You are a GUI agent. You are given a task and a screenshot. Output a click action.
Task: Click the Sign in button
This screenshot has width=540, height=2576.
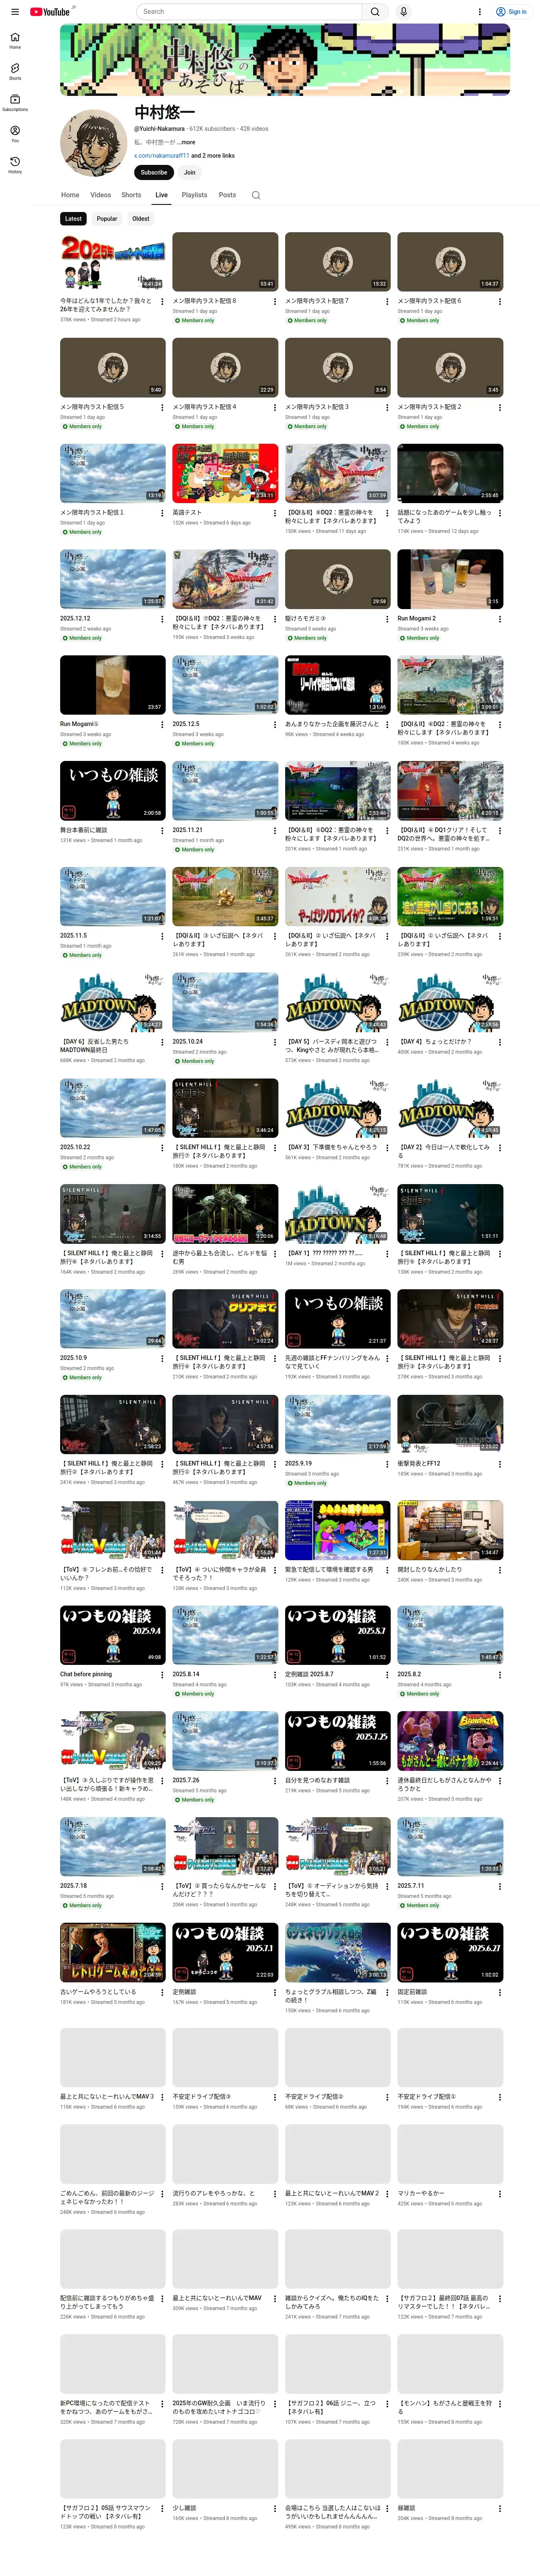[511, 12]
